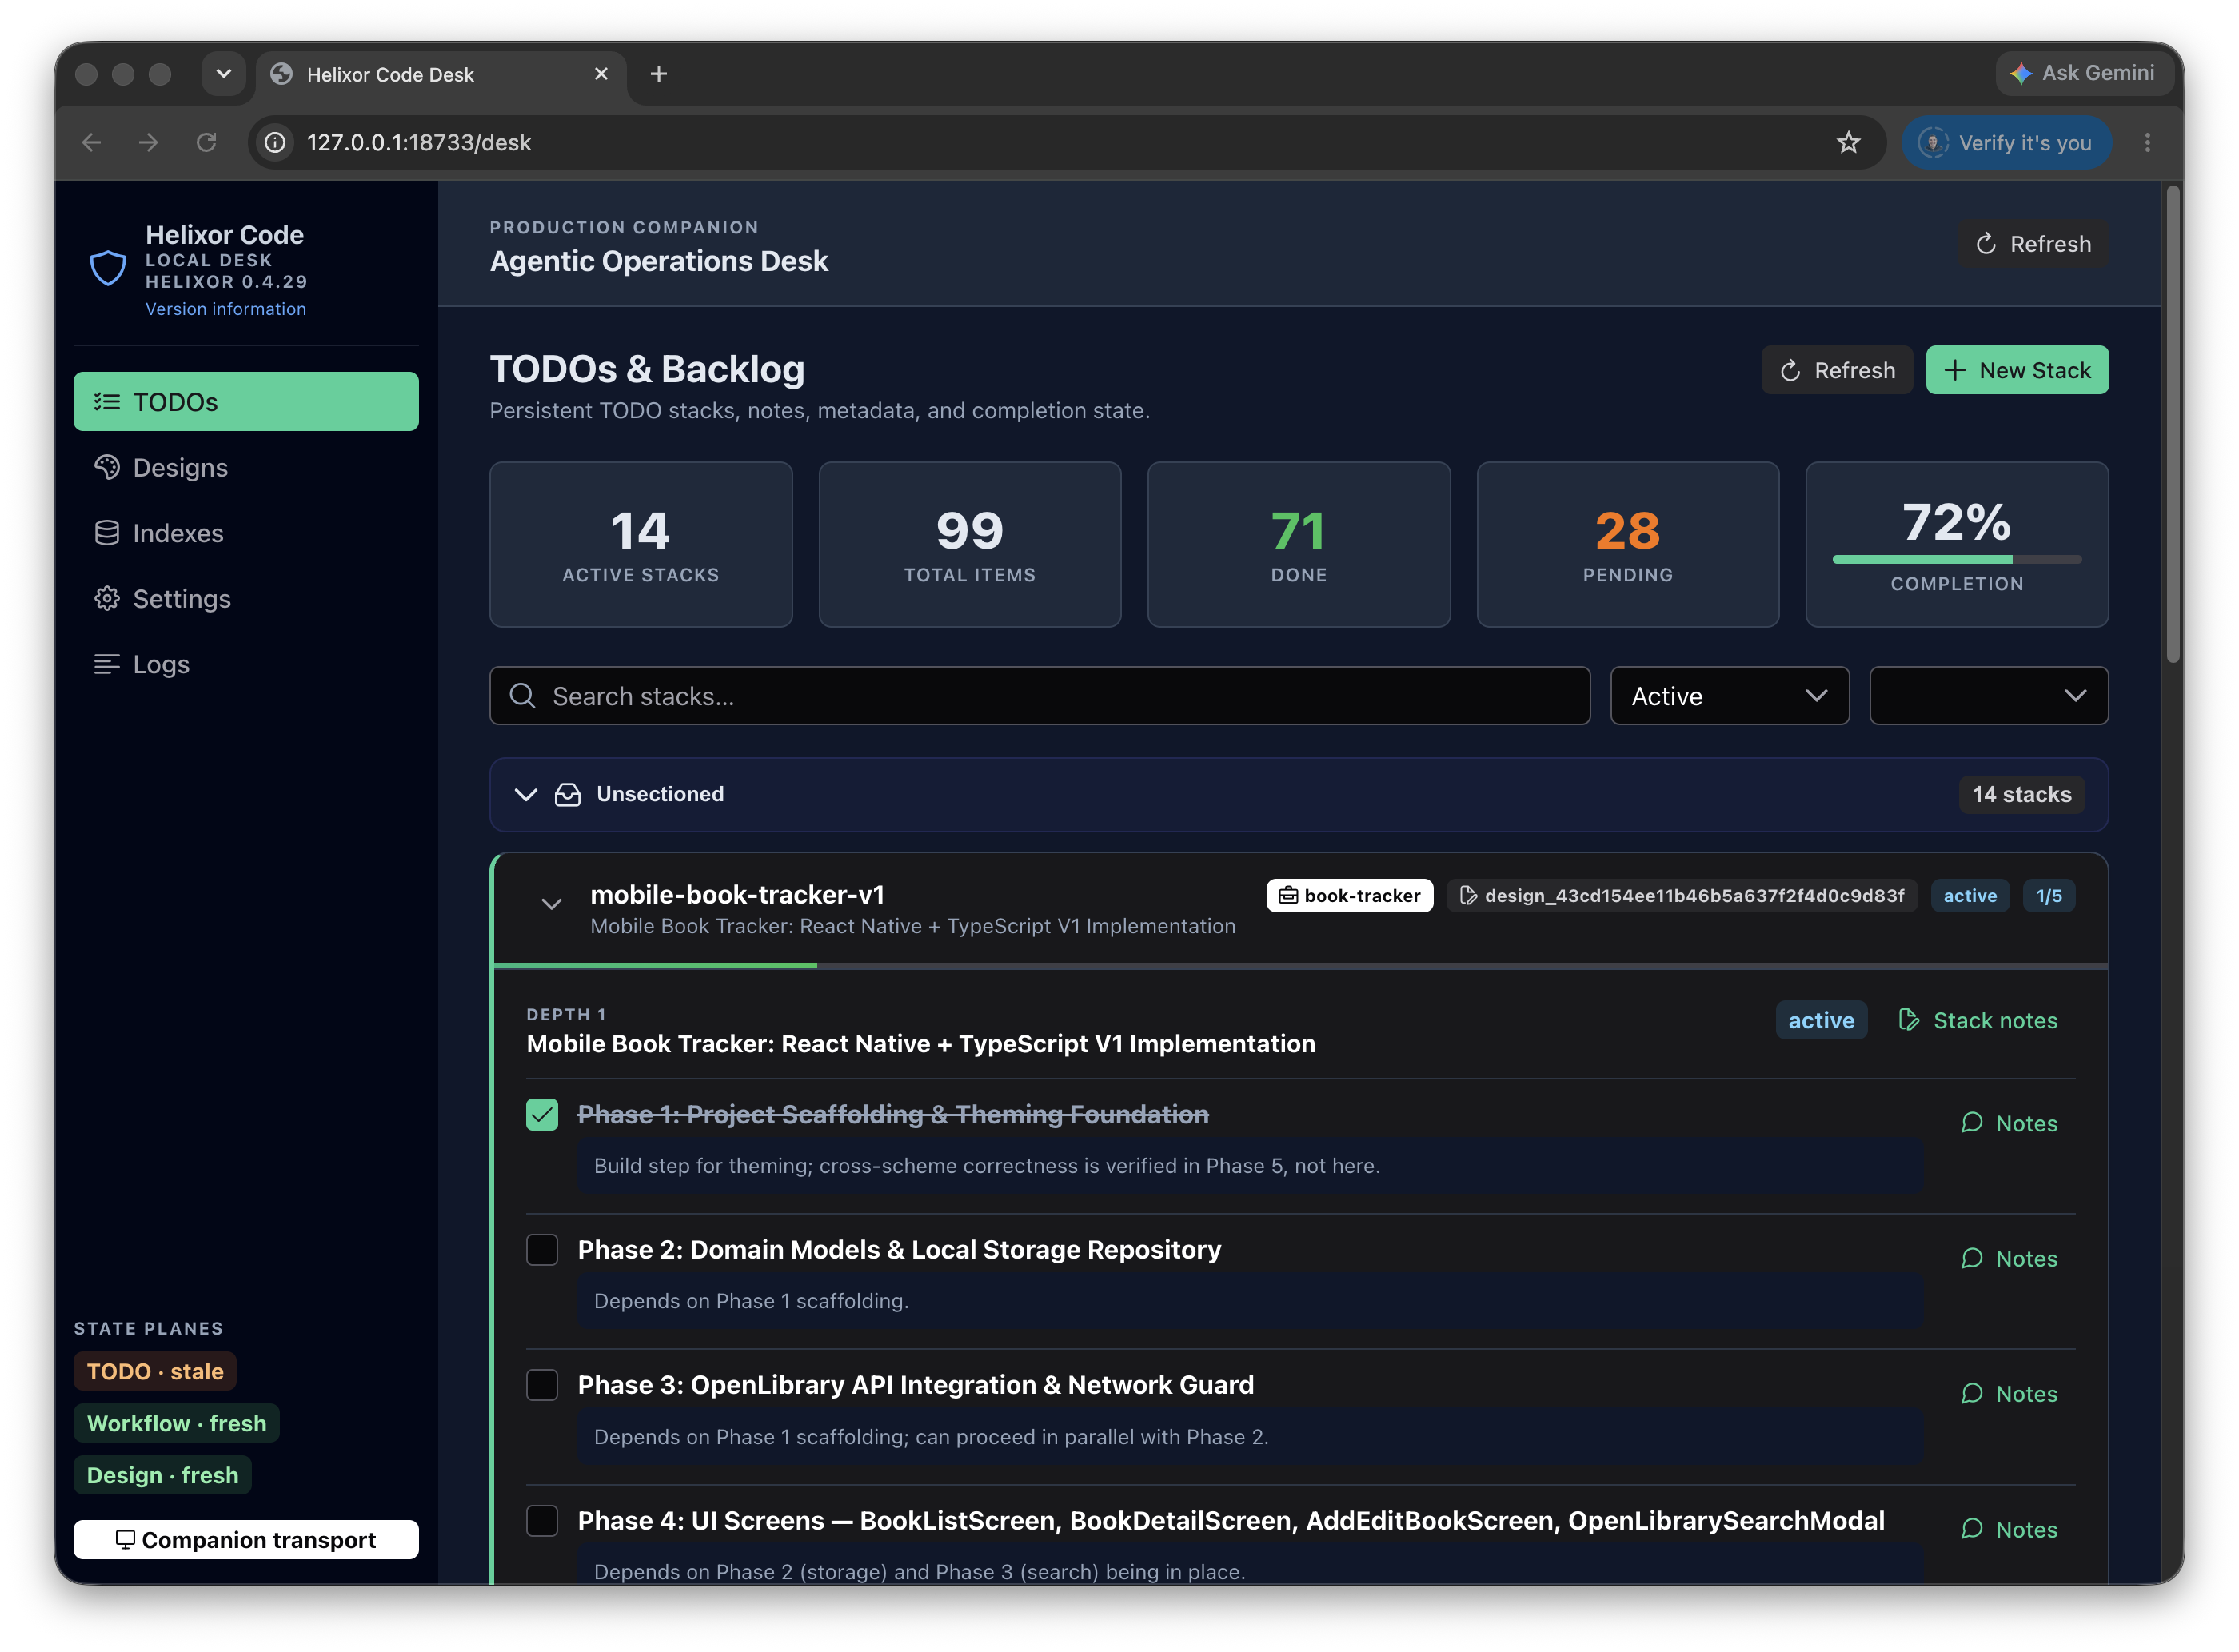Bookmark this page with the star
The height and width of the screenshot is (1652, 2239).
(1849, 143)
